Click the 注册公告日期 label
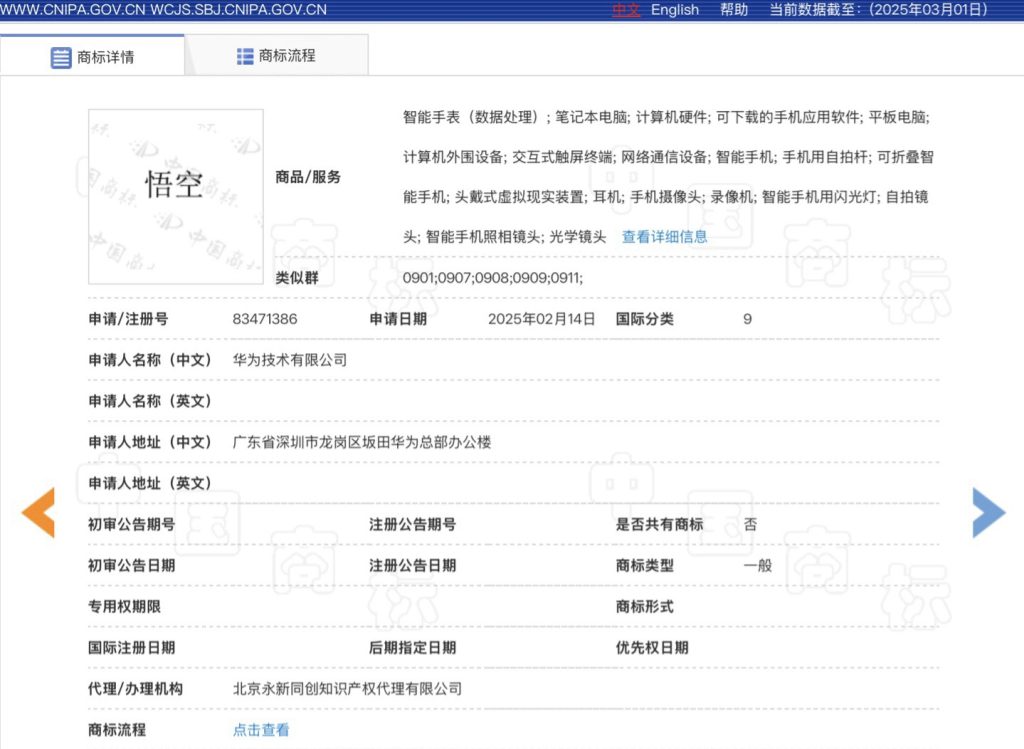 tap(412, 566)
